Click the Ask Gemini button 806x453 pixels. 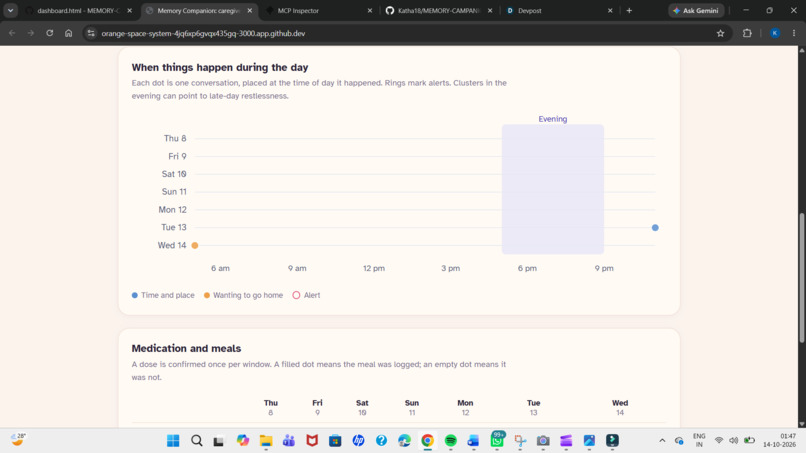tap(696, 10)
